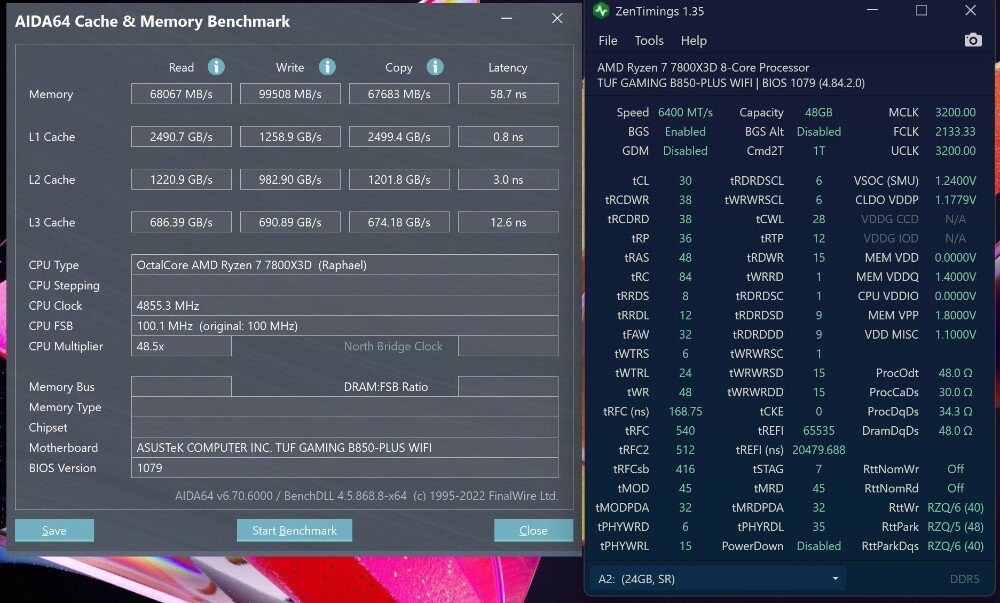Minimize the AIDA64 benchmark window

[x=507, y=18]
